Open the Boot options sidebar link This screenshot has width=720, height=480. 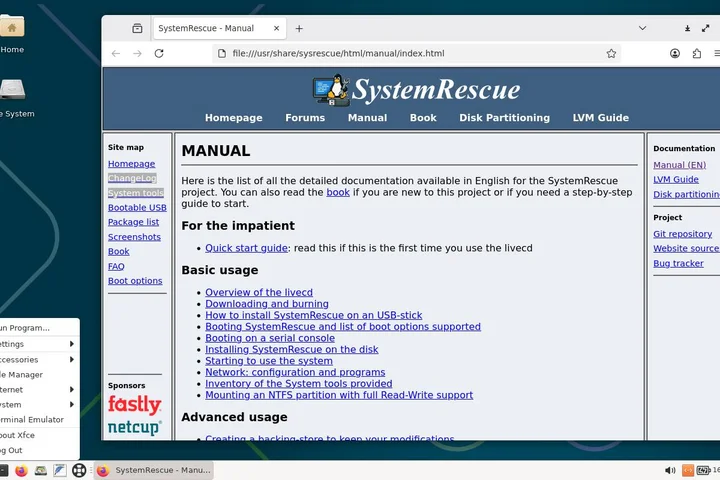coord(135,281)
